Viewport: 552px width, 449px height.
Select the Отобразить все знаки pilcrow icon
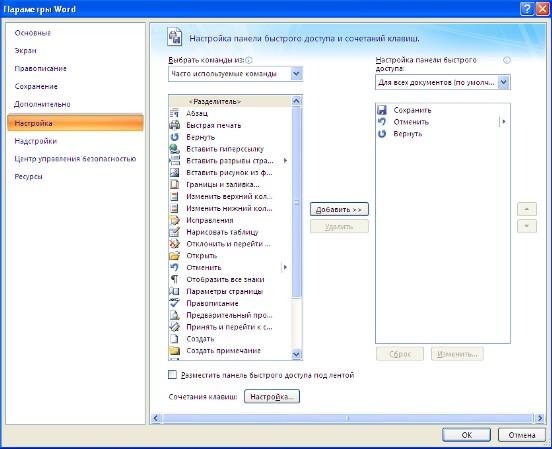[174, 279]
